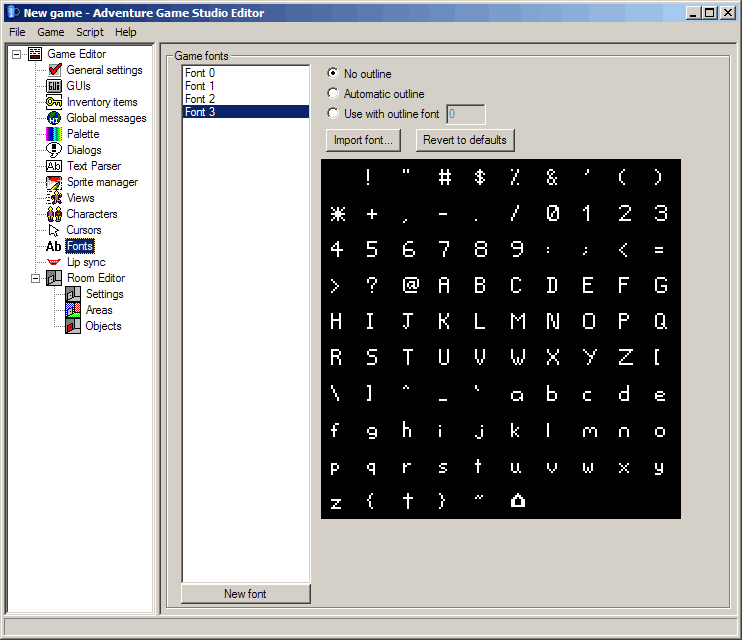Screen dimensions: 742x640
Task: Open Sprite manager in the tree
Action: 102,182
